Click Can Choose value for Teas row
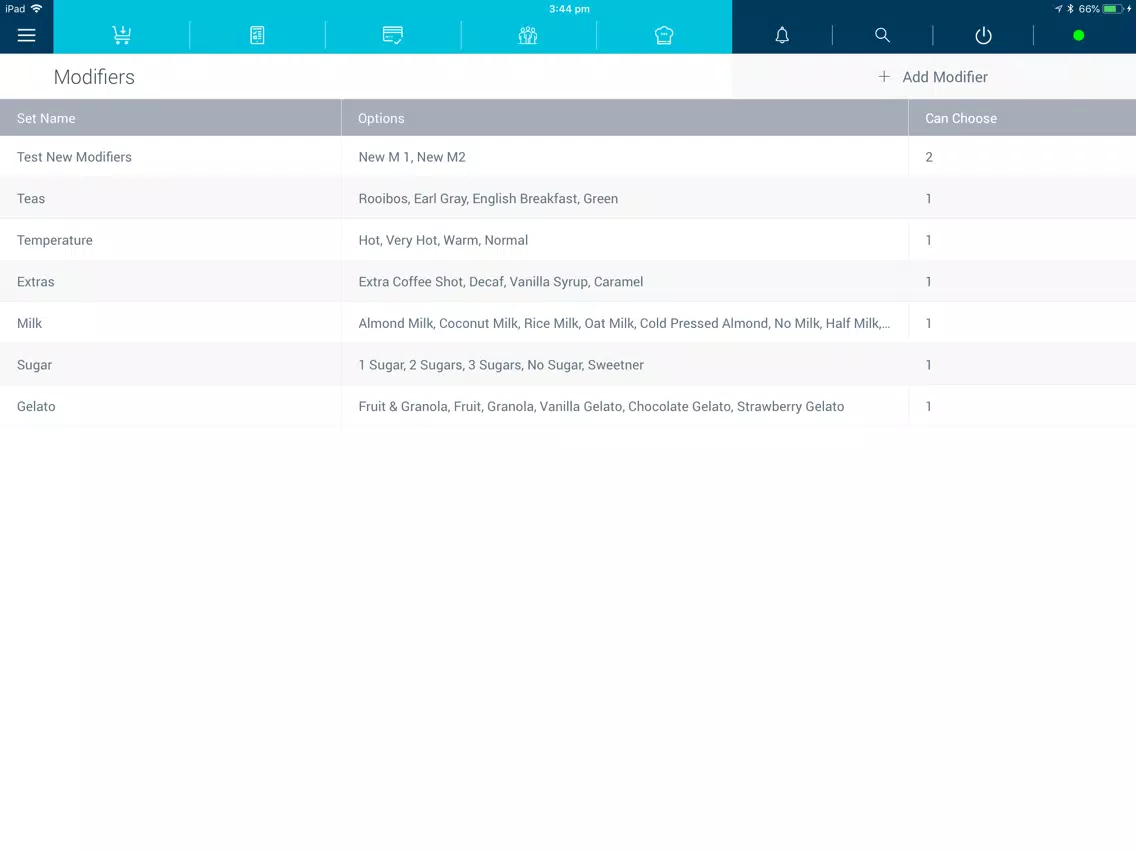 pos(929,199)
